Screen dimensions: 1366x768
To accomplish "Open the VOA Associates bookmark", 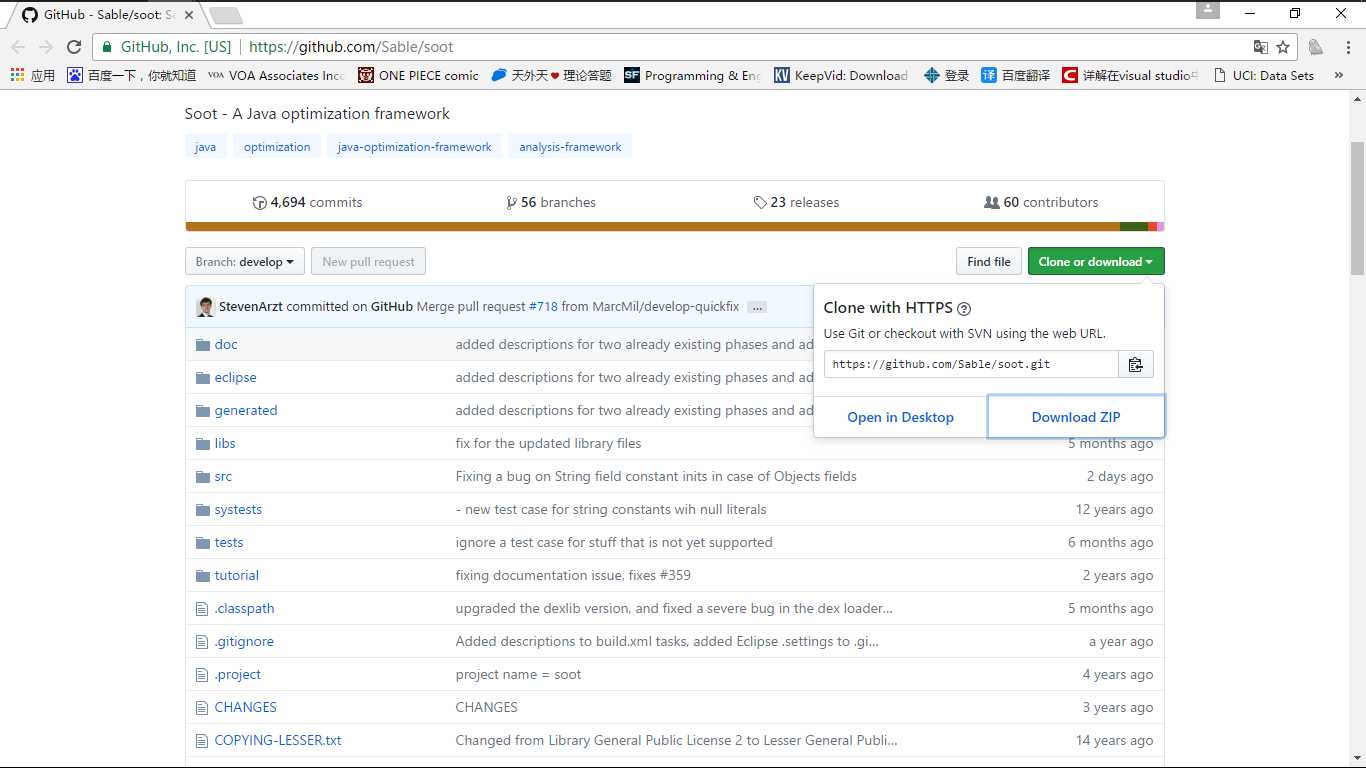I will click(x=276, y=75).
